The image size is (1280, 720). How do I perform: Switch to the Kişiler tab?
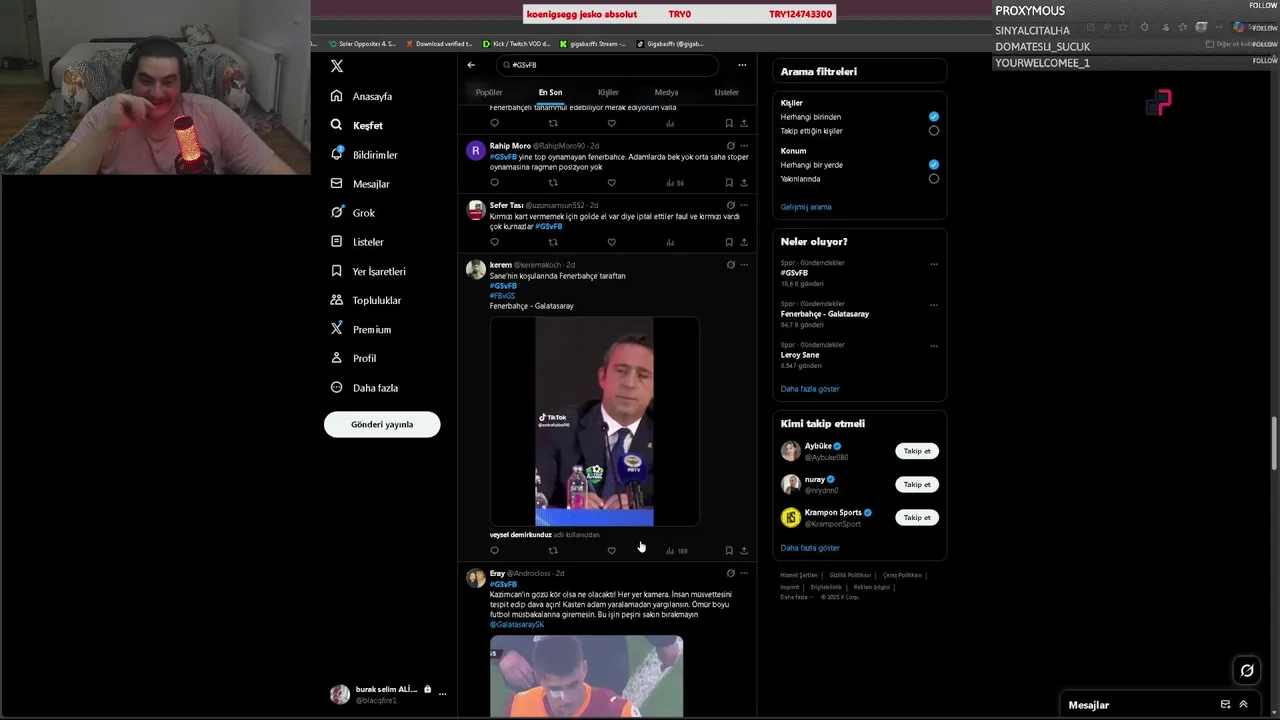608,92
